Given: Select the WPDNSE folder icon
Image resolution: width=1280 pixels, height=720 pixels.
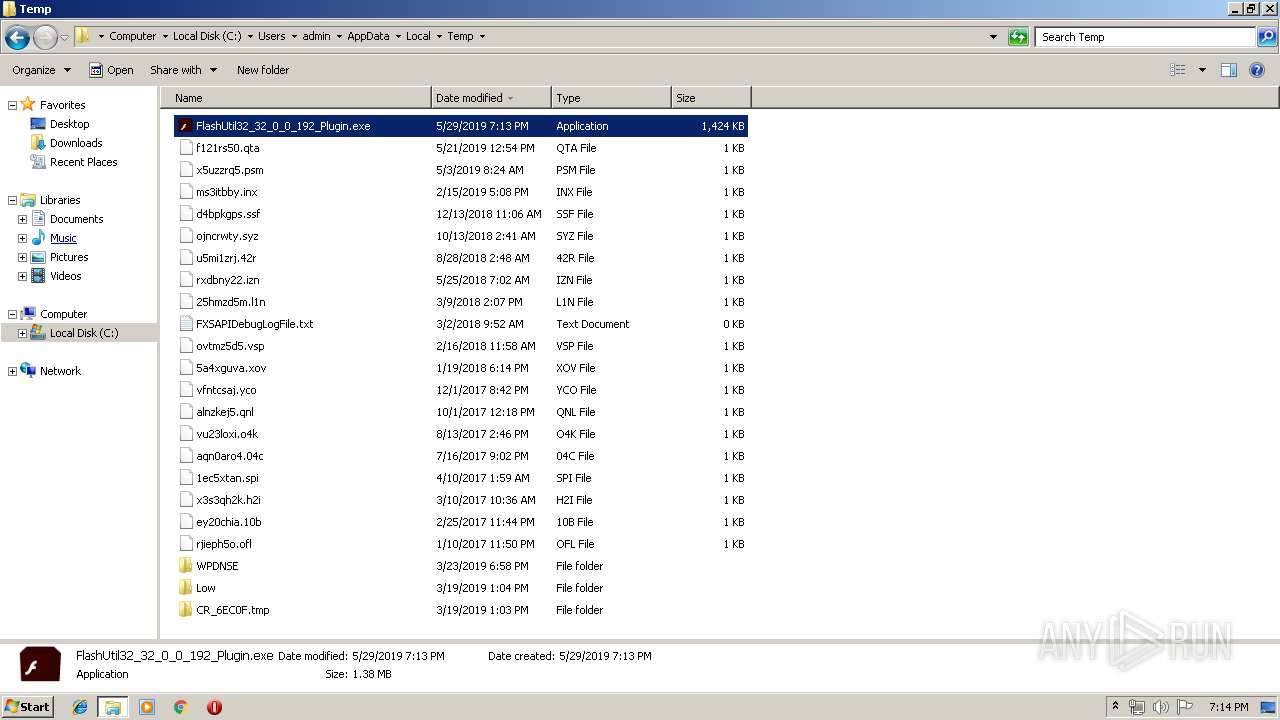Looking at the screenshot, I should [x=185, y=566].
